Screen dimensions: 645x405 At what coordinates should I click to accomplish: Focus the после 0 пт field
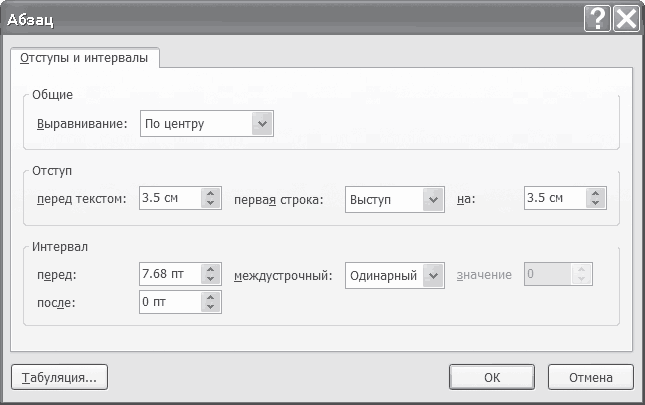point(170,301)
